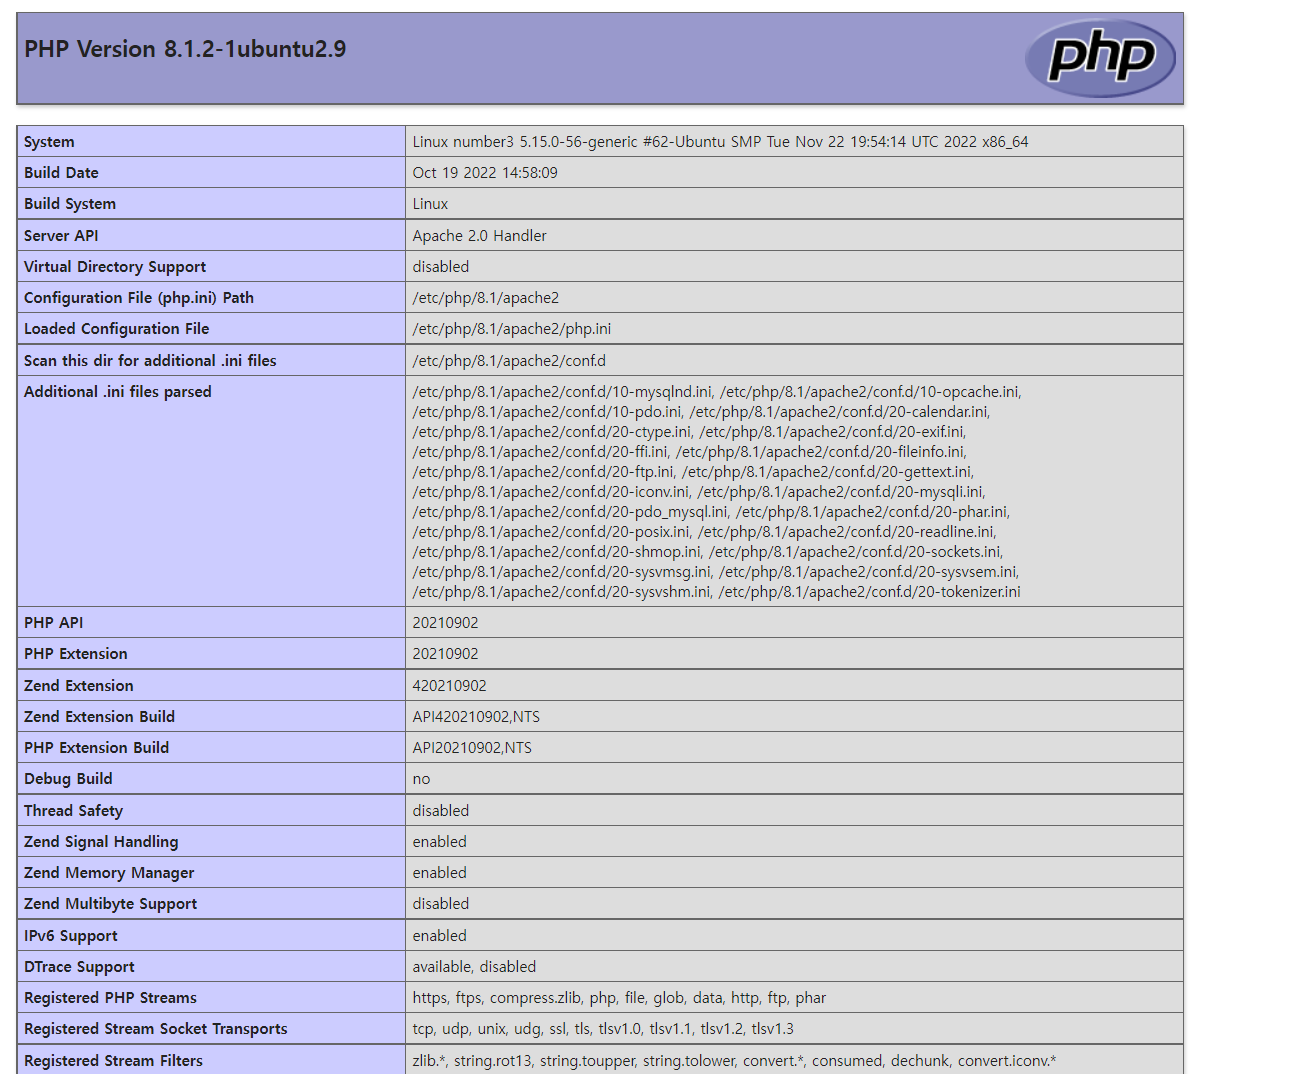1290x1074 pixels.
Task: Click the Zend Extension label
Action: 79,686
